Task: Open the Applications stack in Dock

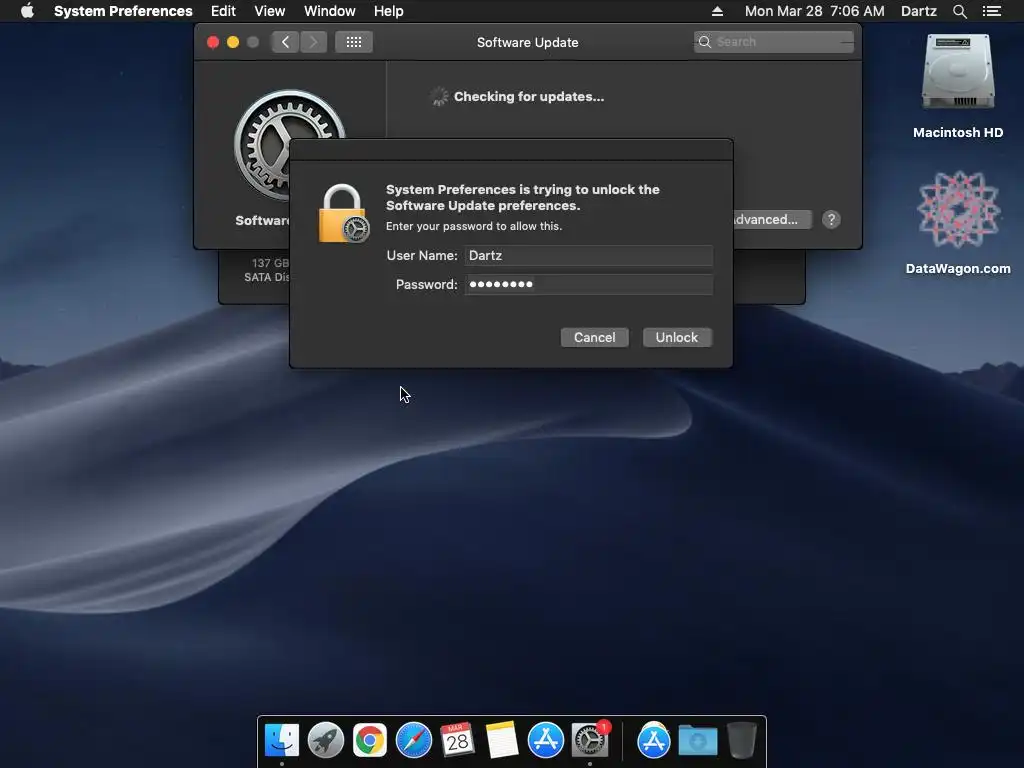Action: tap(654, 741)
